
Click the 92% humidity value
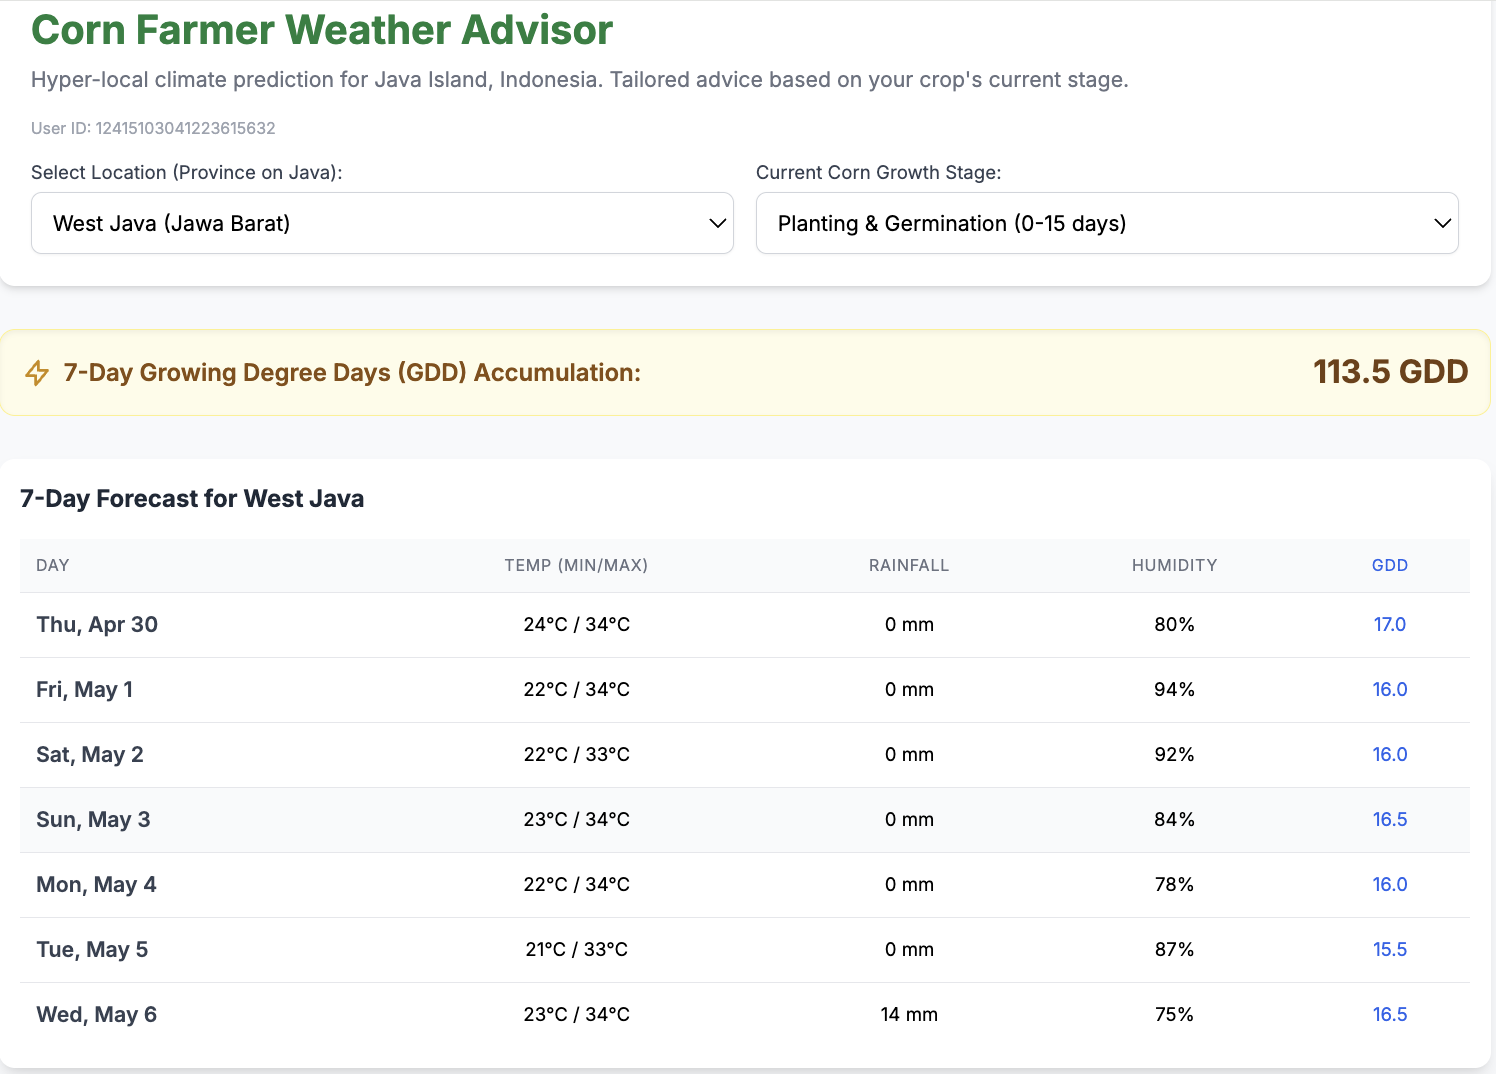(x=1174, y=755)
